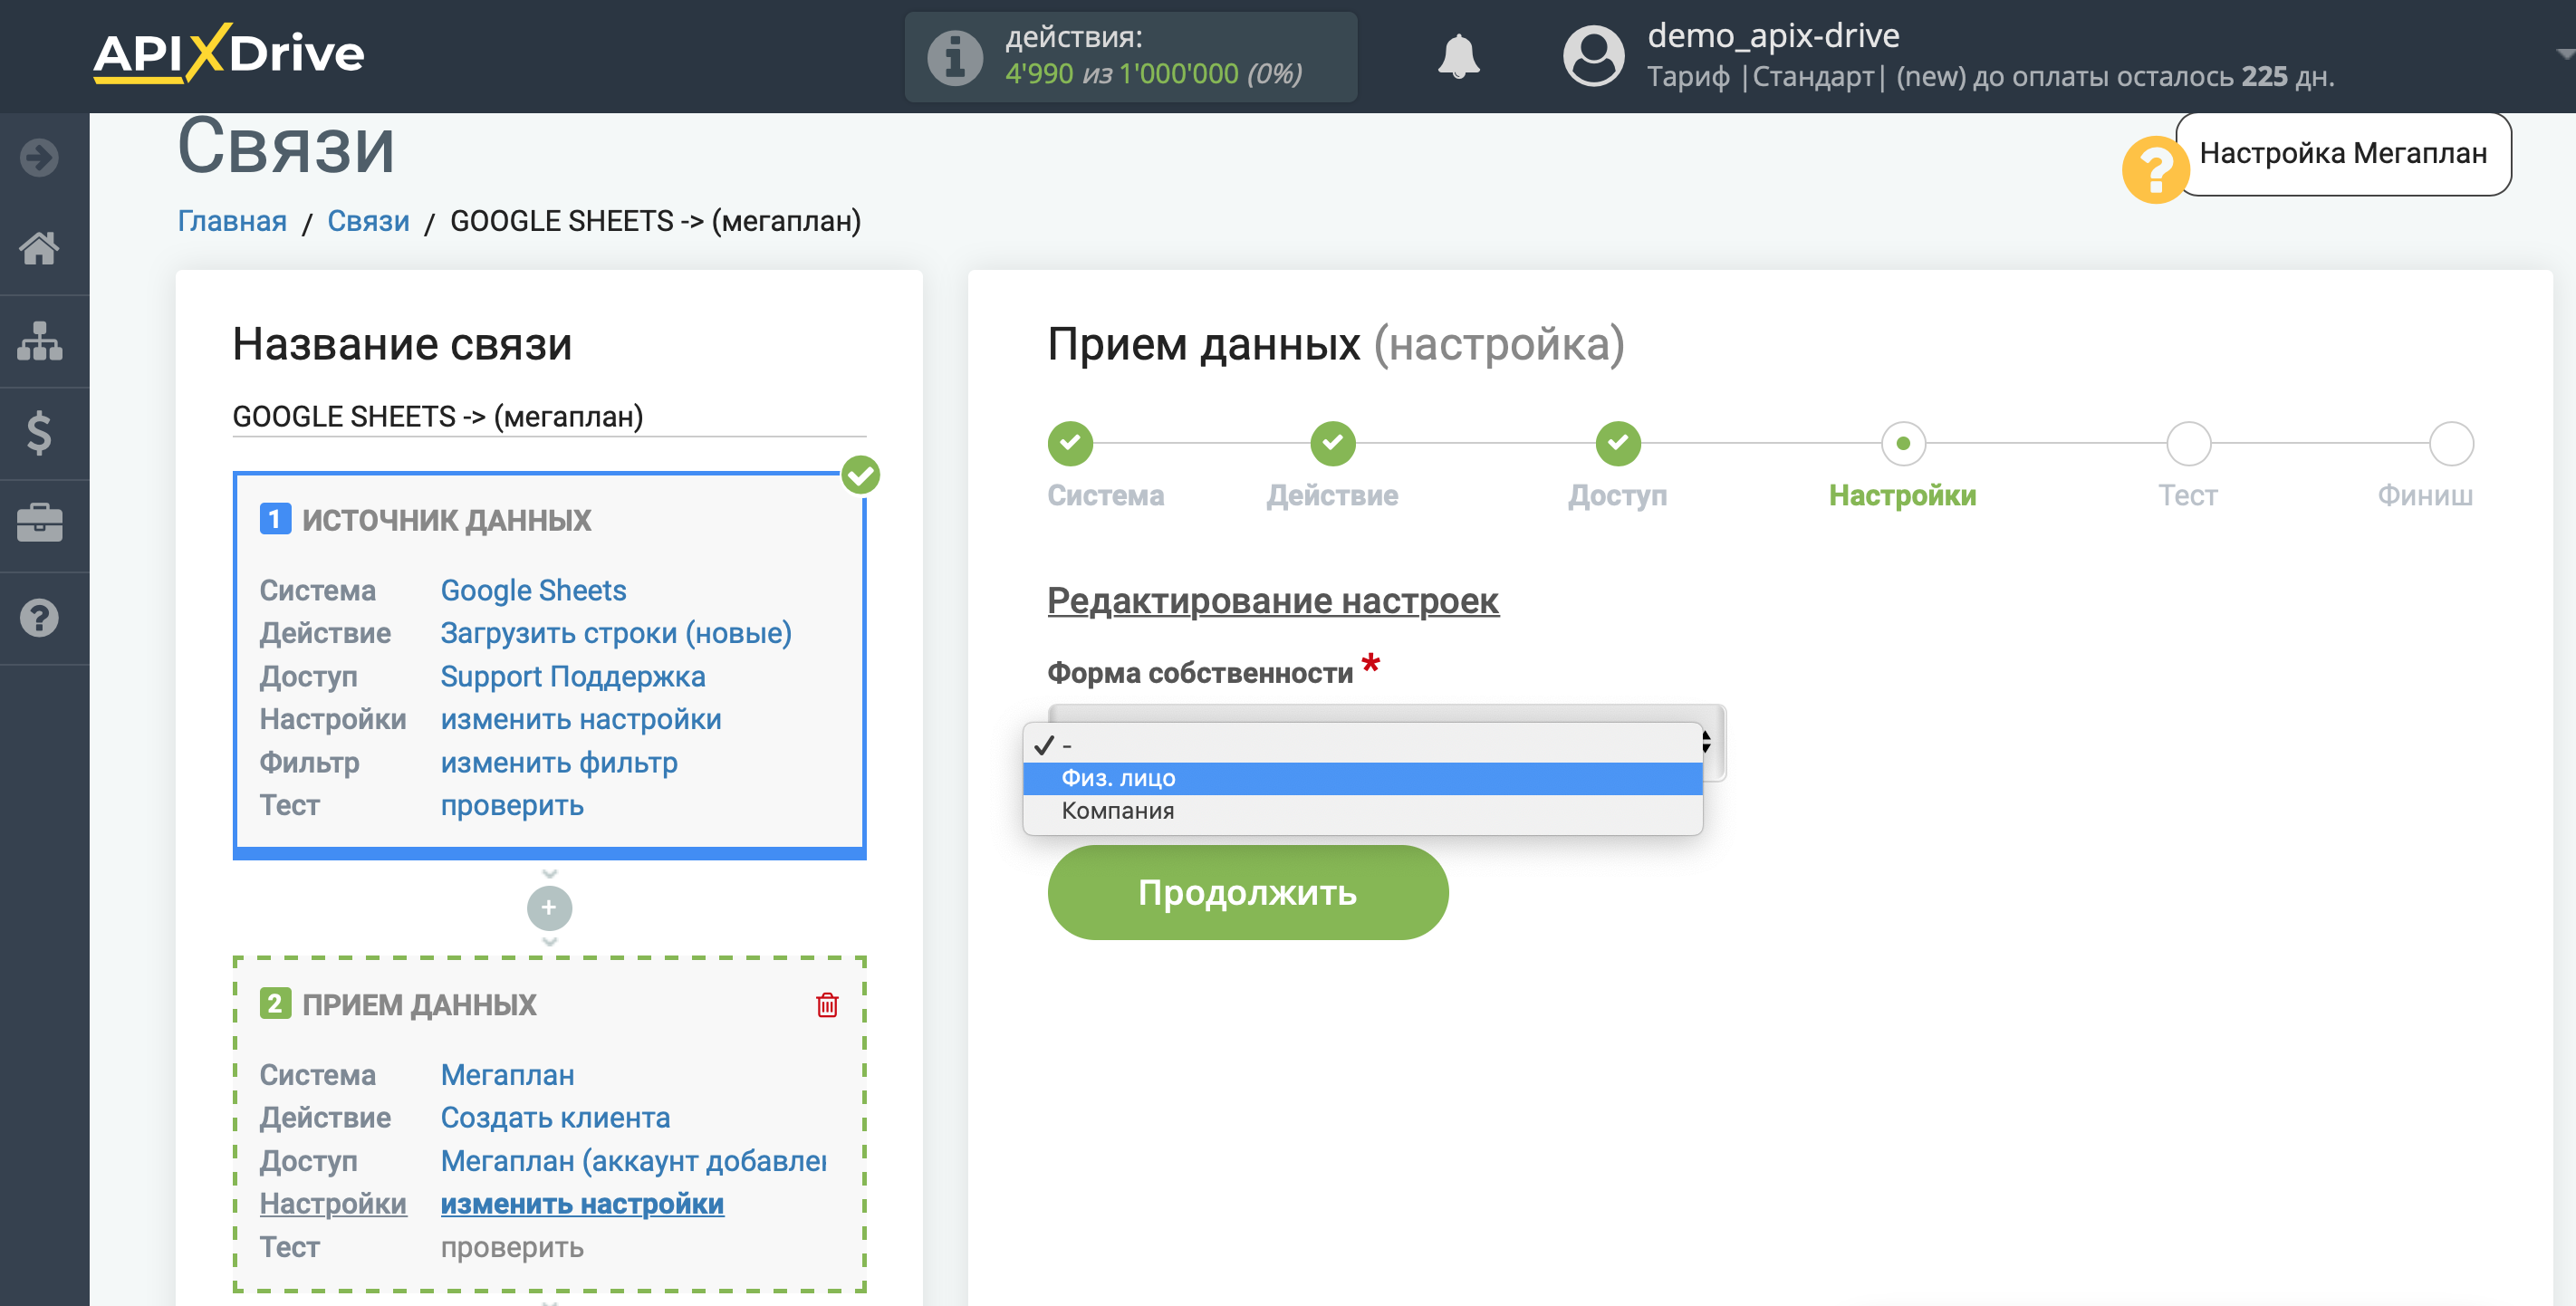Viewport: 2576px width, 1306px height.
Task: Expand the sidebar with the arrow icon
Action: click(x=40, y=157)
